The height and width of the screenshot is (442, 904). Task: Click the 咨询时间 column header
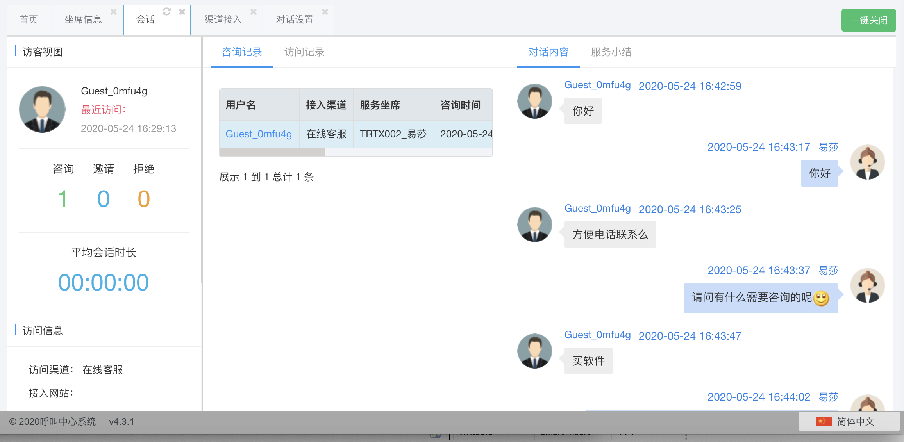pos(463,105)
